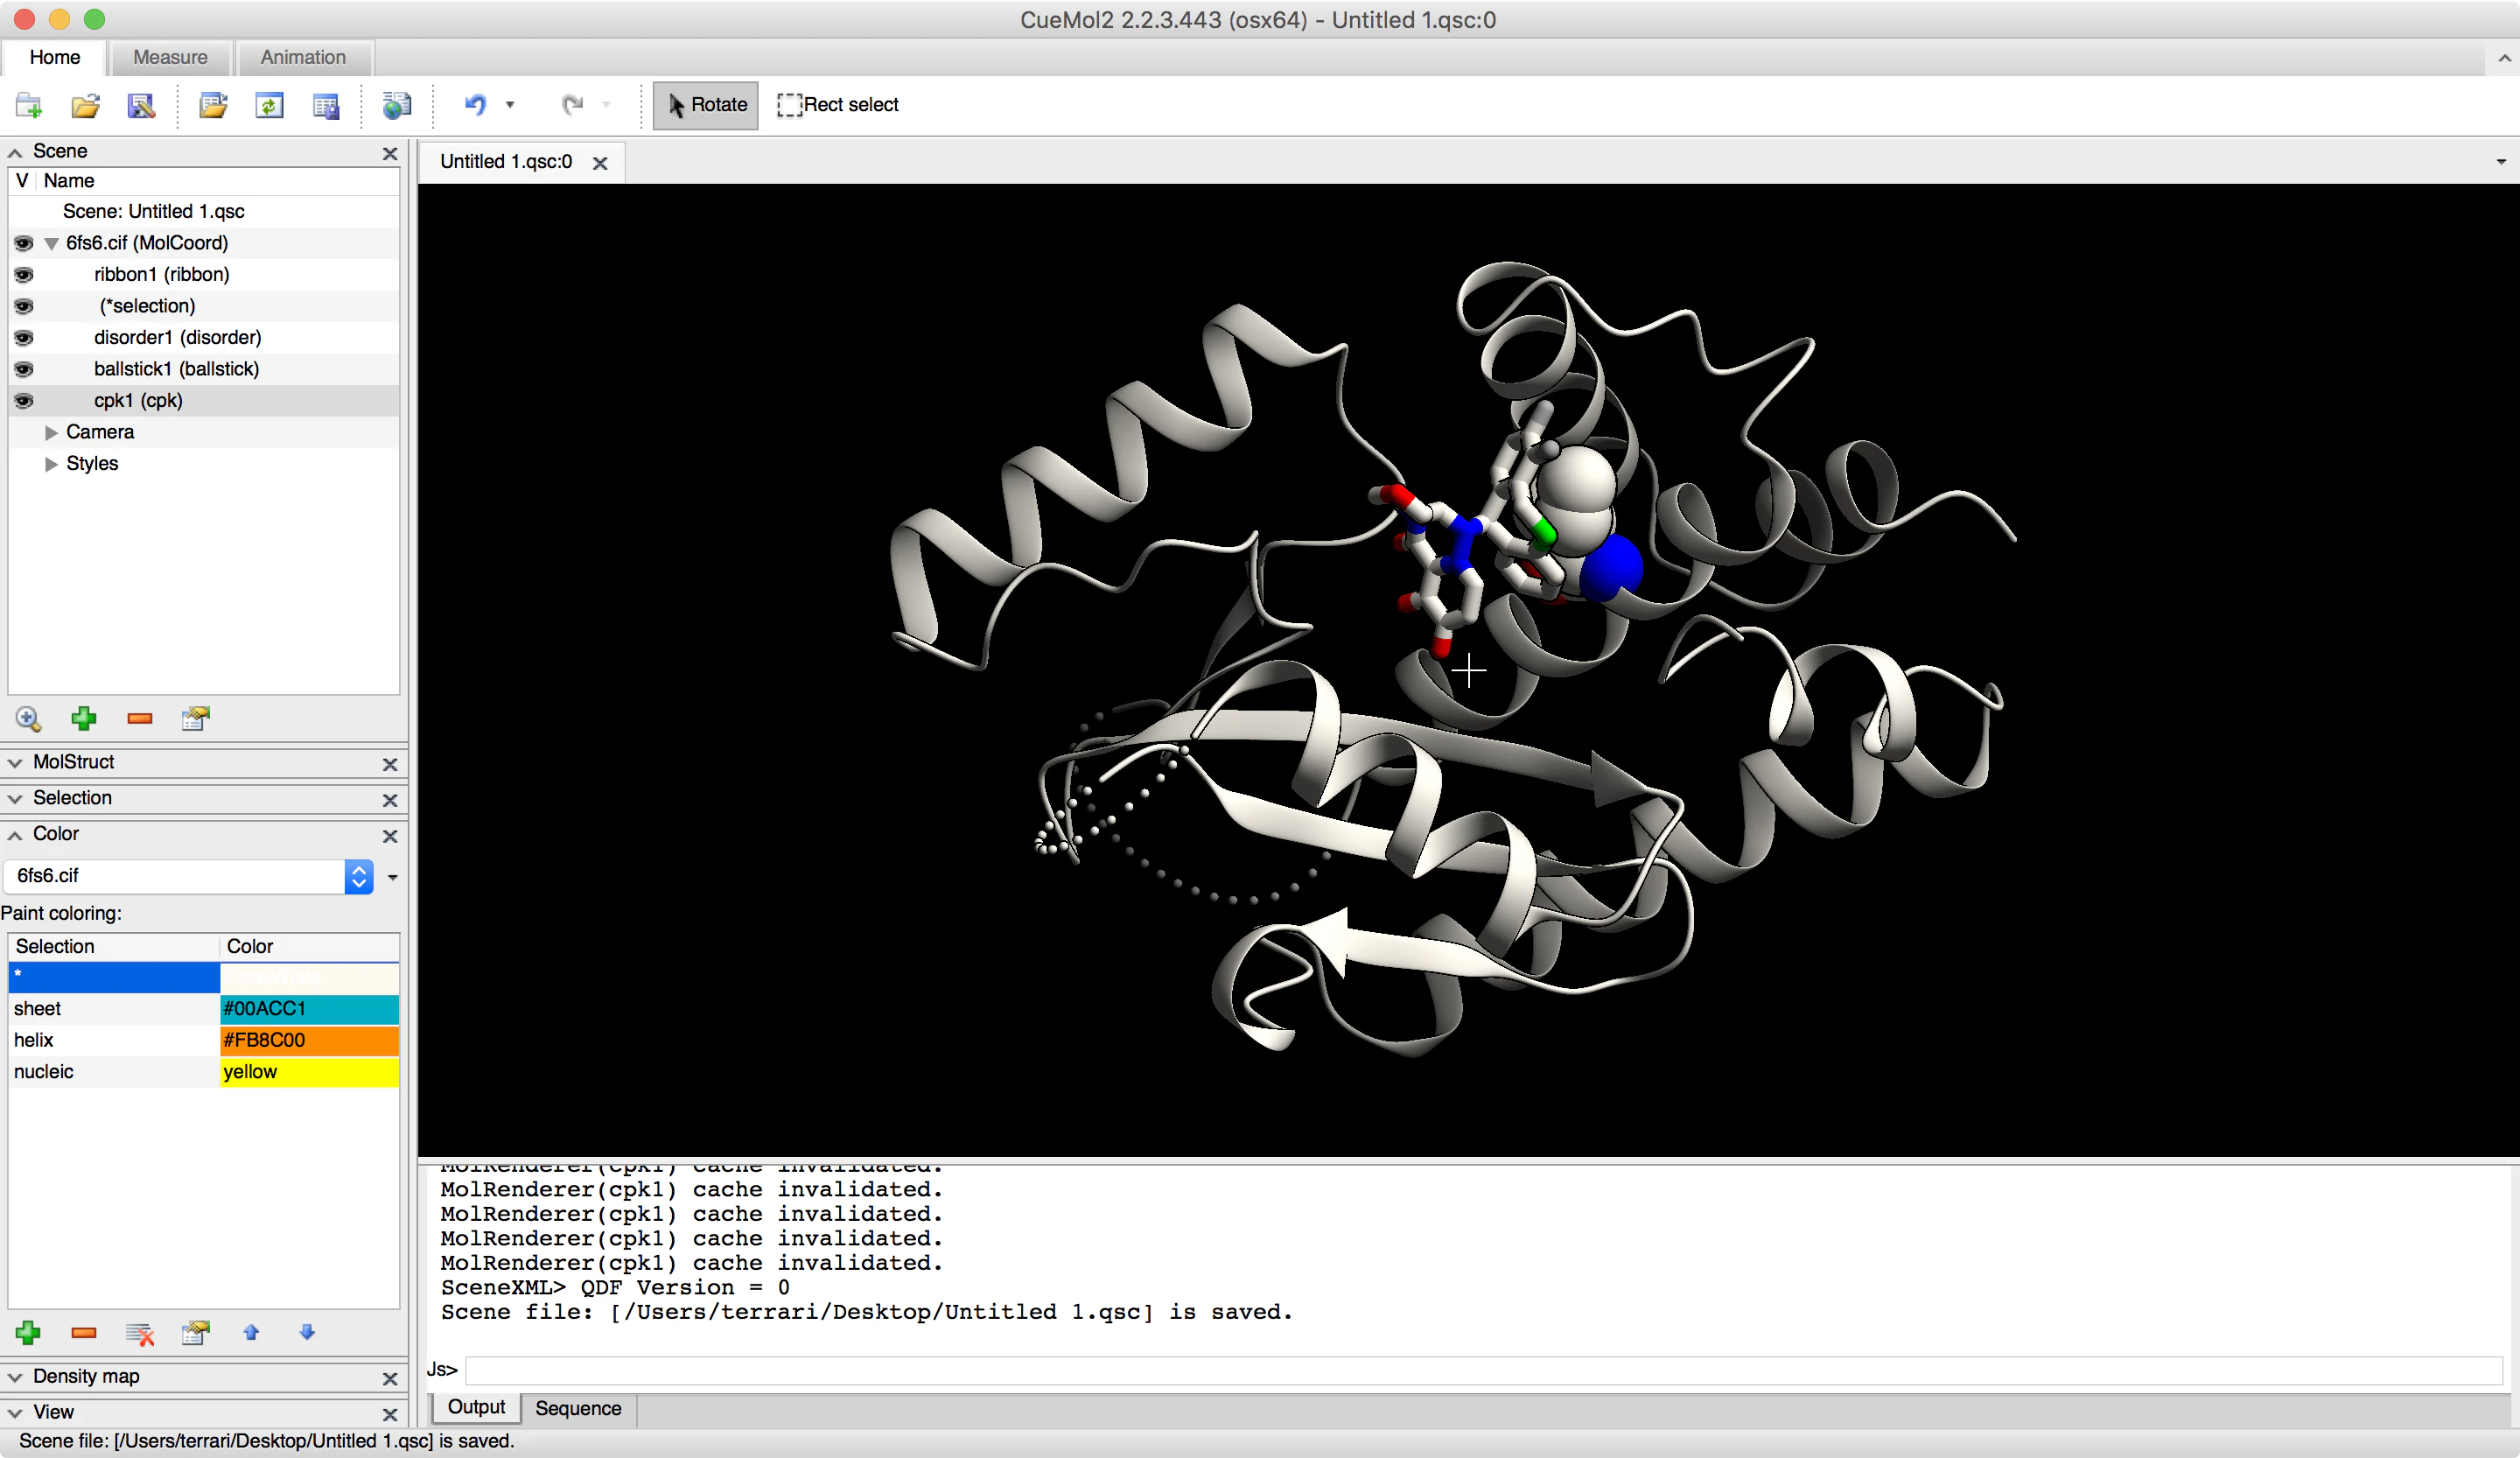Activate Rect select mode
Screen dimensions: 2520x1458
[838, 105]
